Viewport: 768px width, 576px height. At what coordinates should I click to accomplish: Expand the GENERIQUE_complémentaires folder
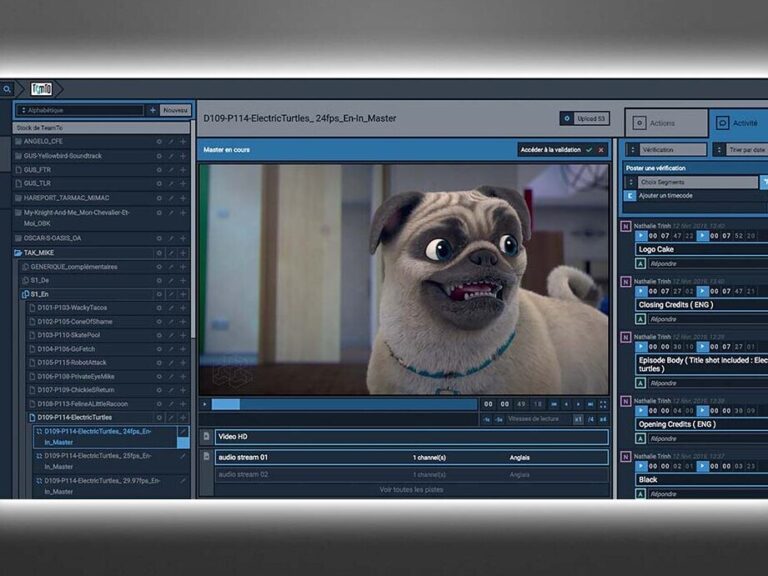click(x=25, y=267)
